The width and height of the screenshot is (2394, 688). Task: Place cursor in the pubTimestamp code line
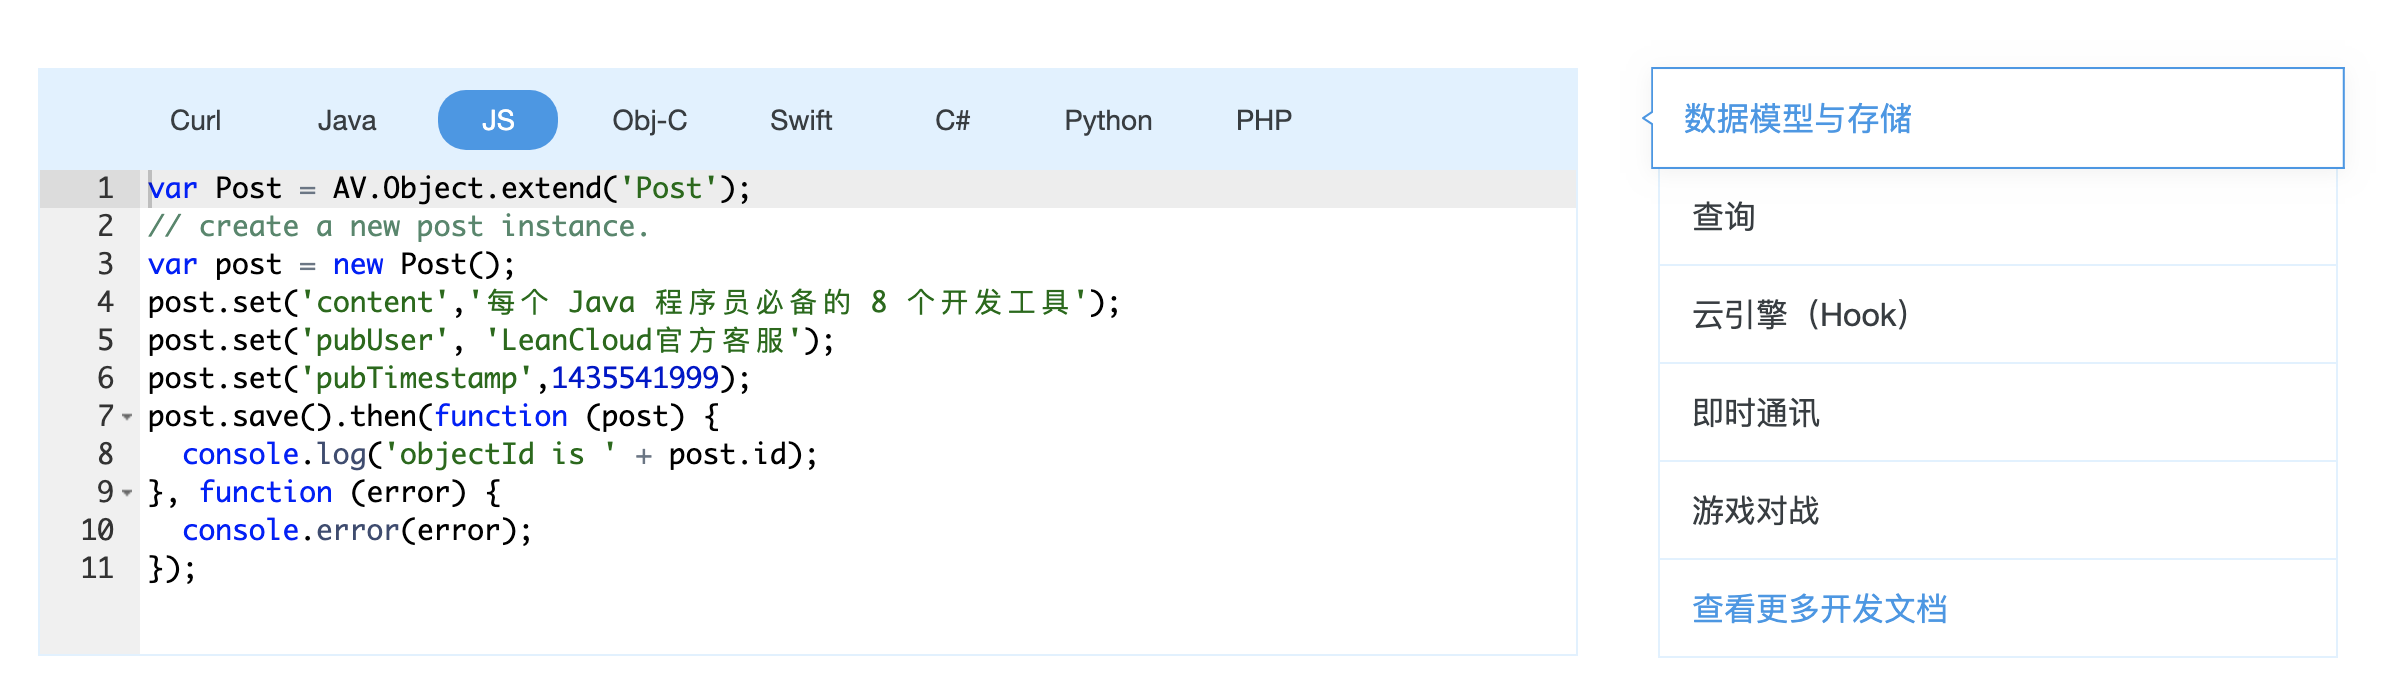[x=450, y=378]
